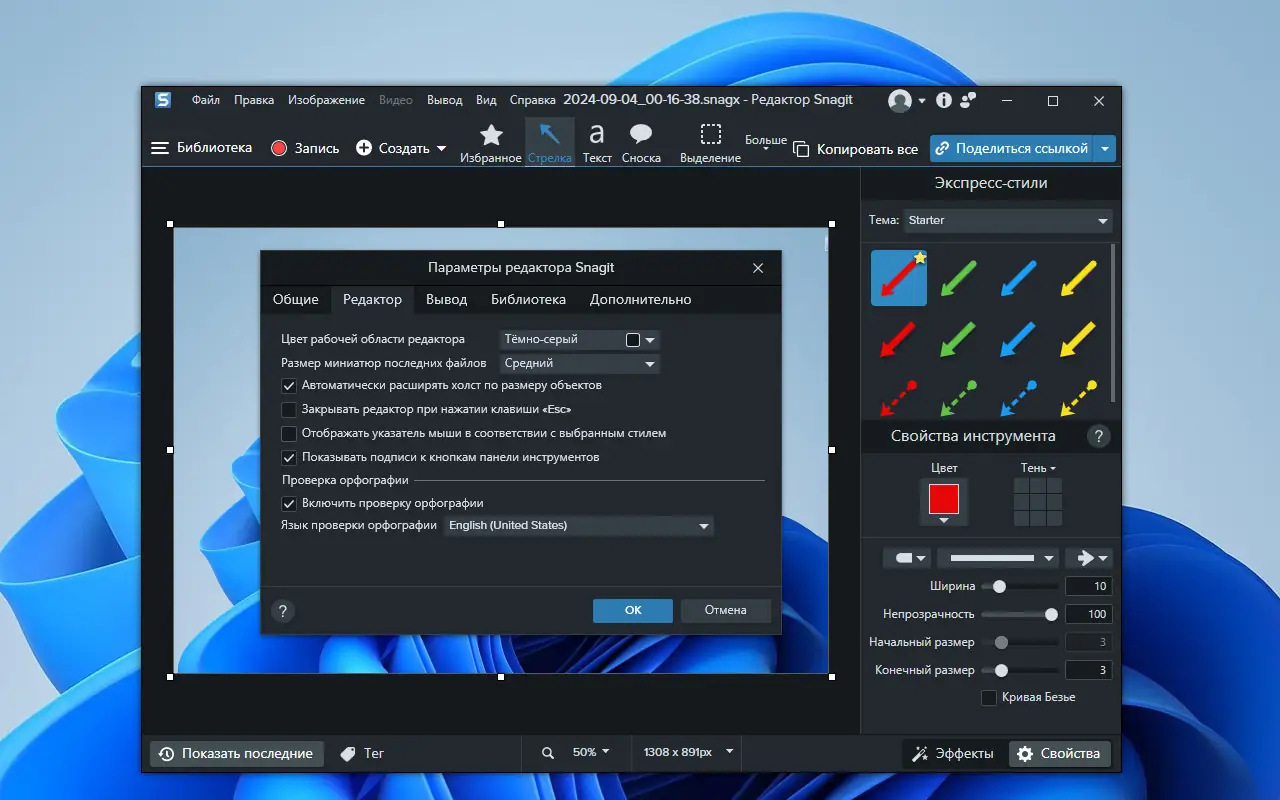Open dropdown arrow beside Поделиться ссылкой
Screen dimensions: 1280x800
[x=1105, y=148]
